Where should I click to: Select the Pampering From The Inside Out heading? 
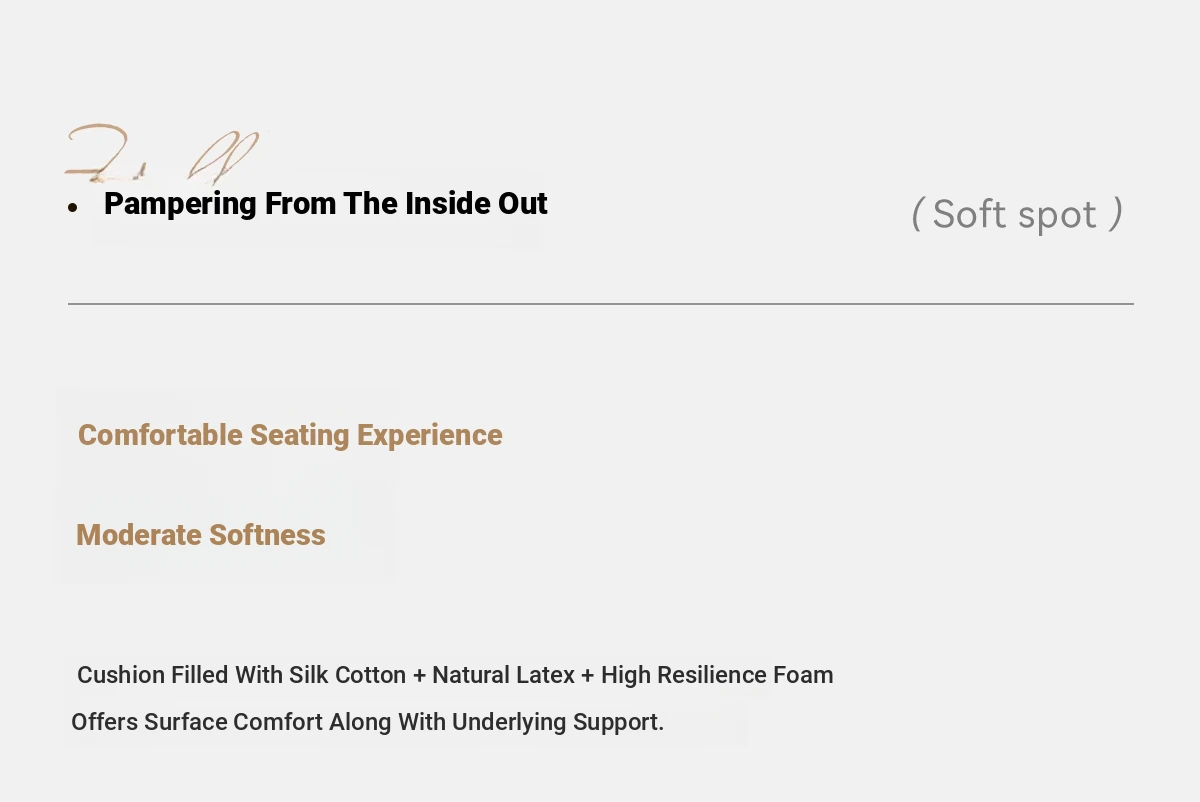pos(326,204)
